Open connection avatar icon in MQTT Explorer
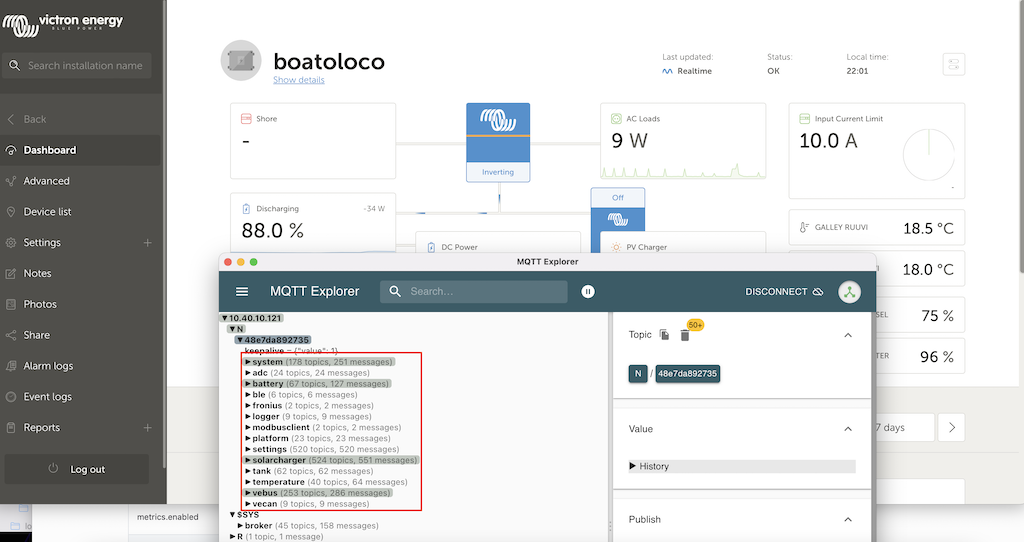 pyautogui.click(x=849, y=292)
